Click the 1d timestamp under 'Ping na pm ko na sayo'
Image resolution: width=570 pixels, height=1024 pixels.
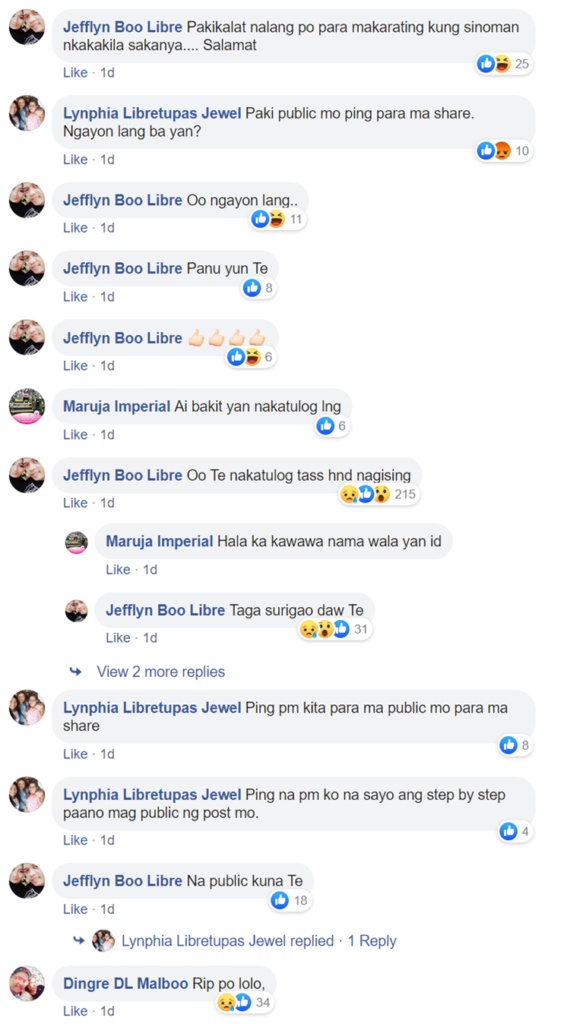pos(107,840)
